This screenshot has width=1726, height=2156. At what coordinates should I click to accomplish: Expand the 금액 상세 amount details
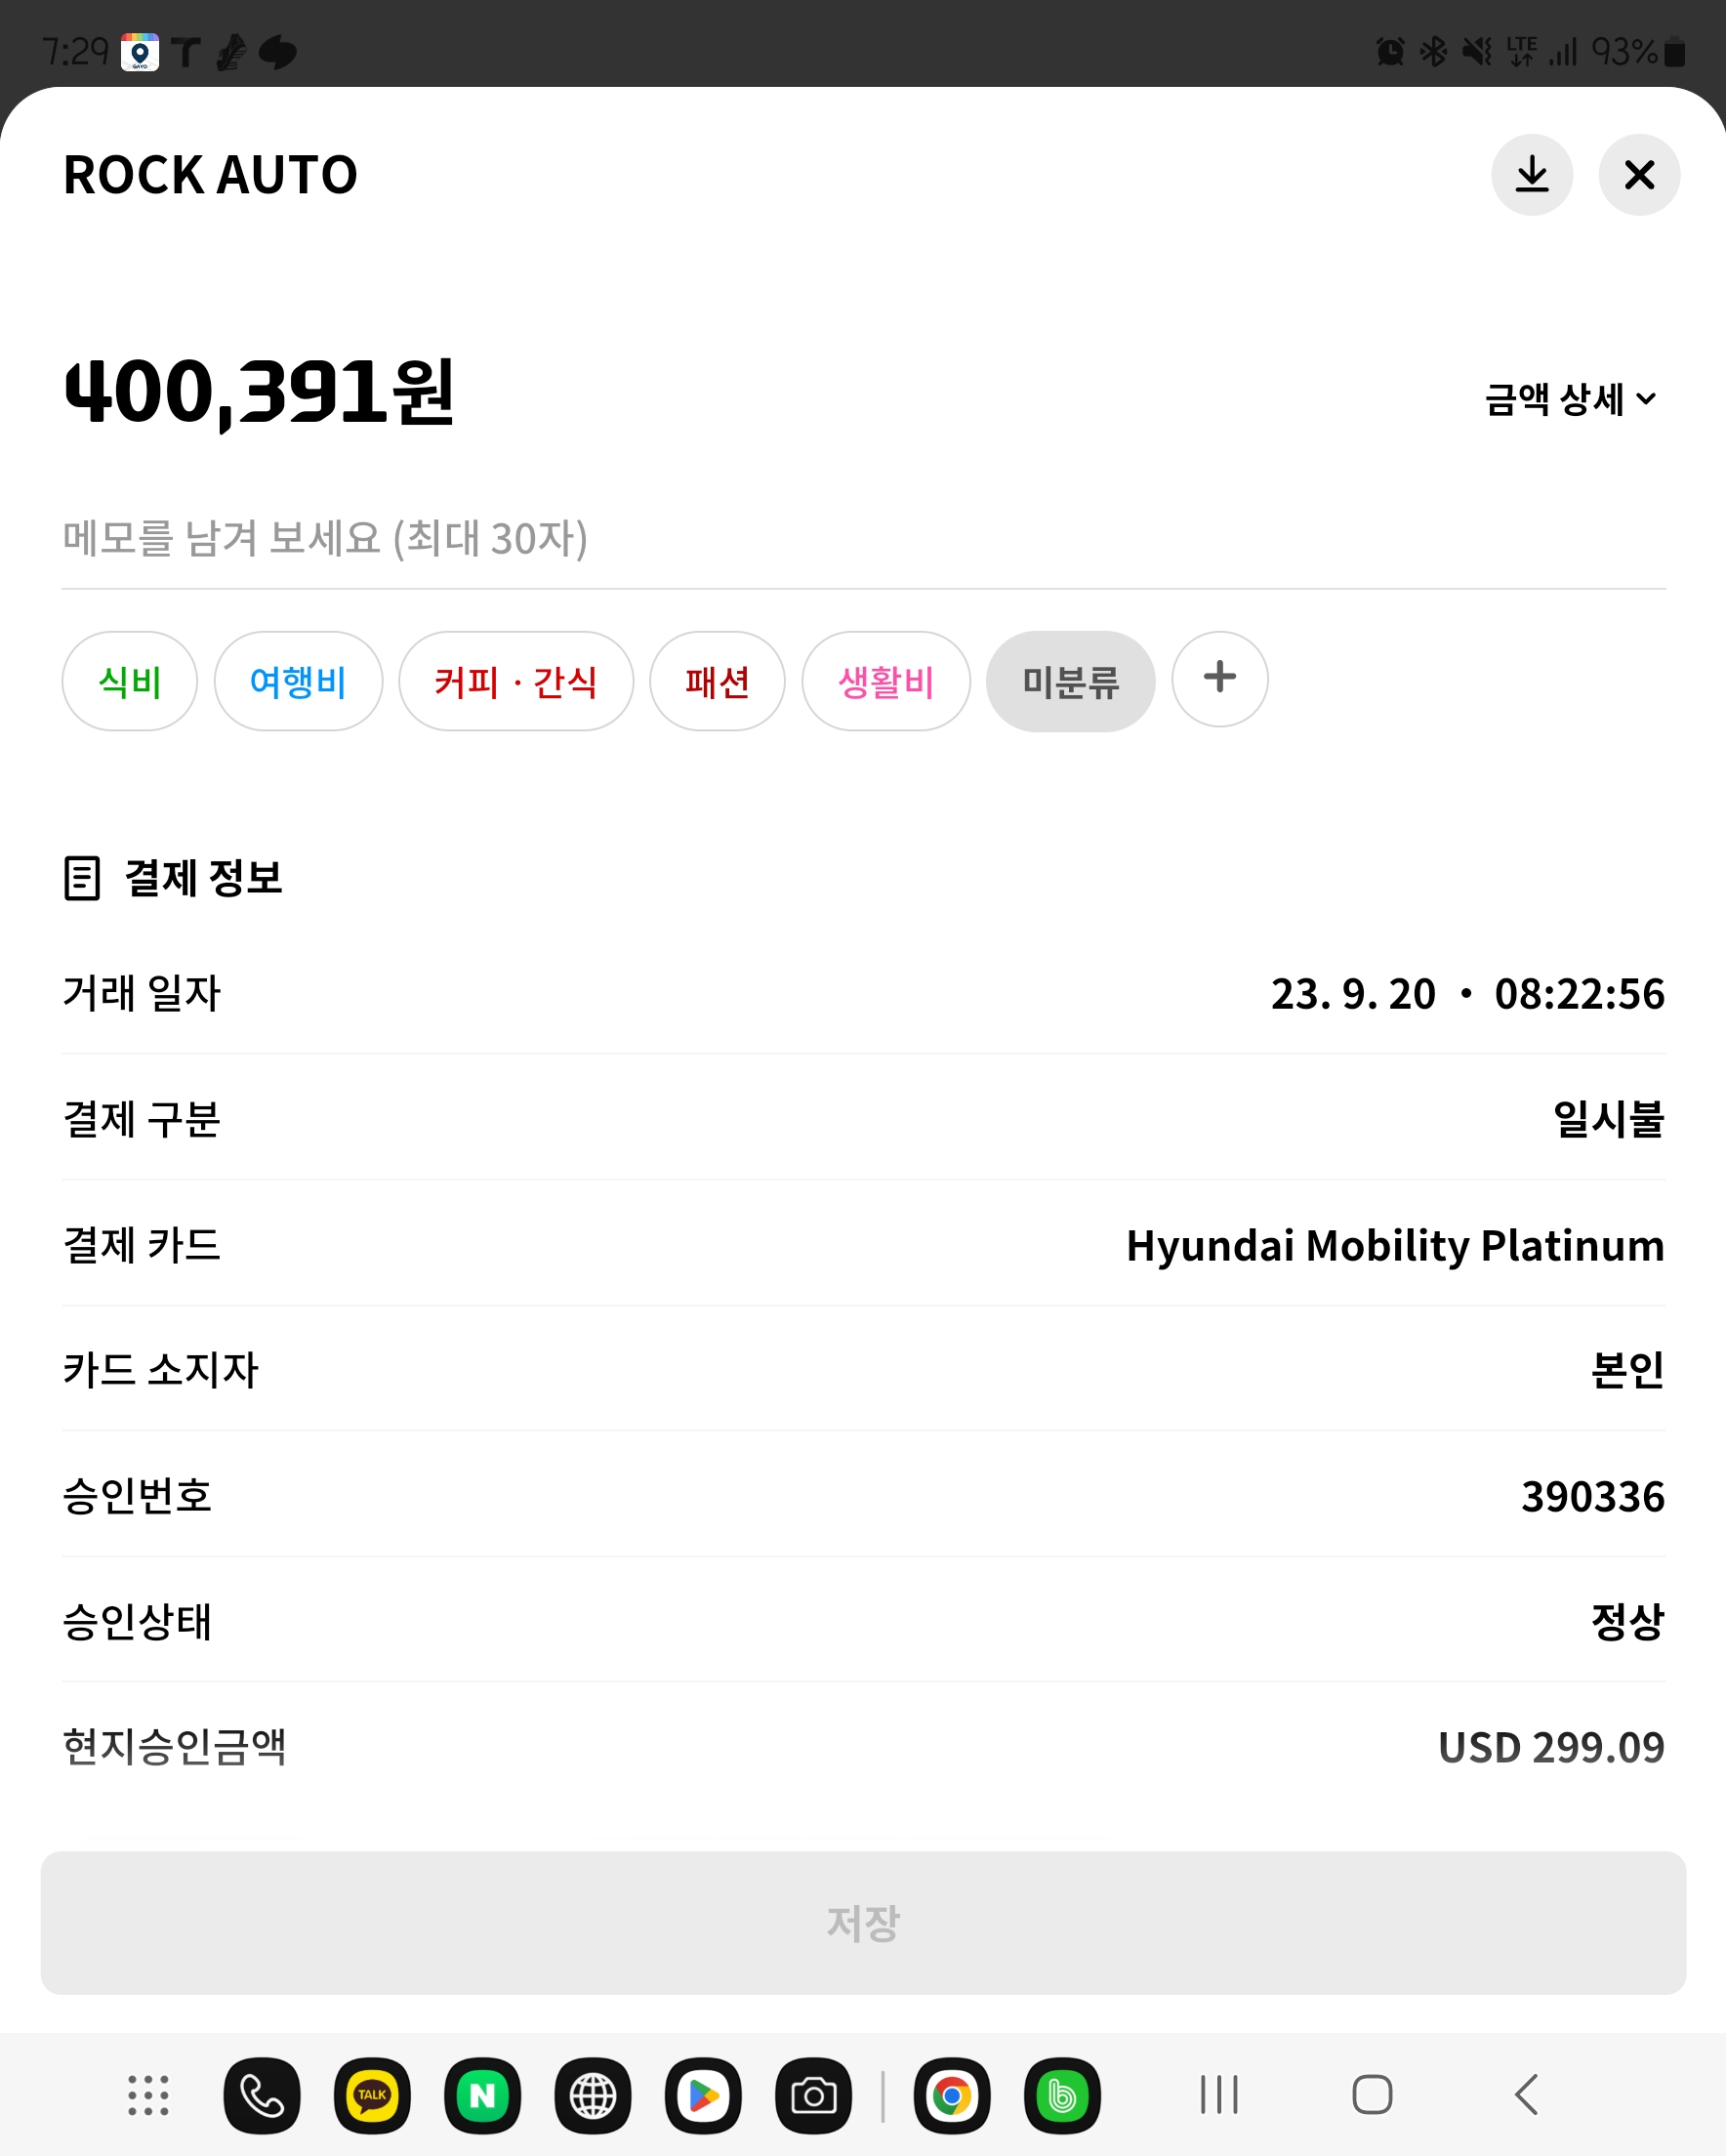coord(1570,399)
